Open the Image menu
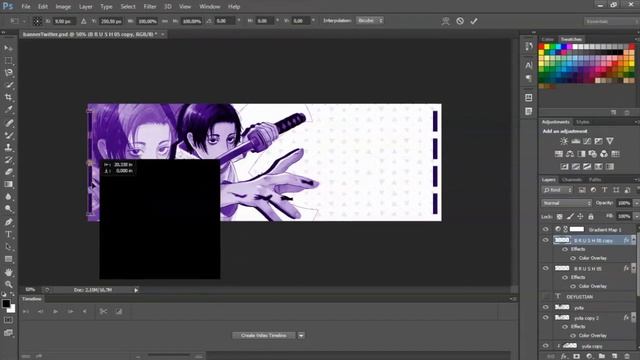Image resolution: width=640 pixels, height=360 pixels. coord(63,7)
